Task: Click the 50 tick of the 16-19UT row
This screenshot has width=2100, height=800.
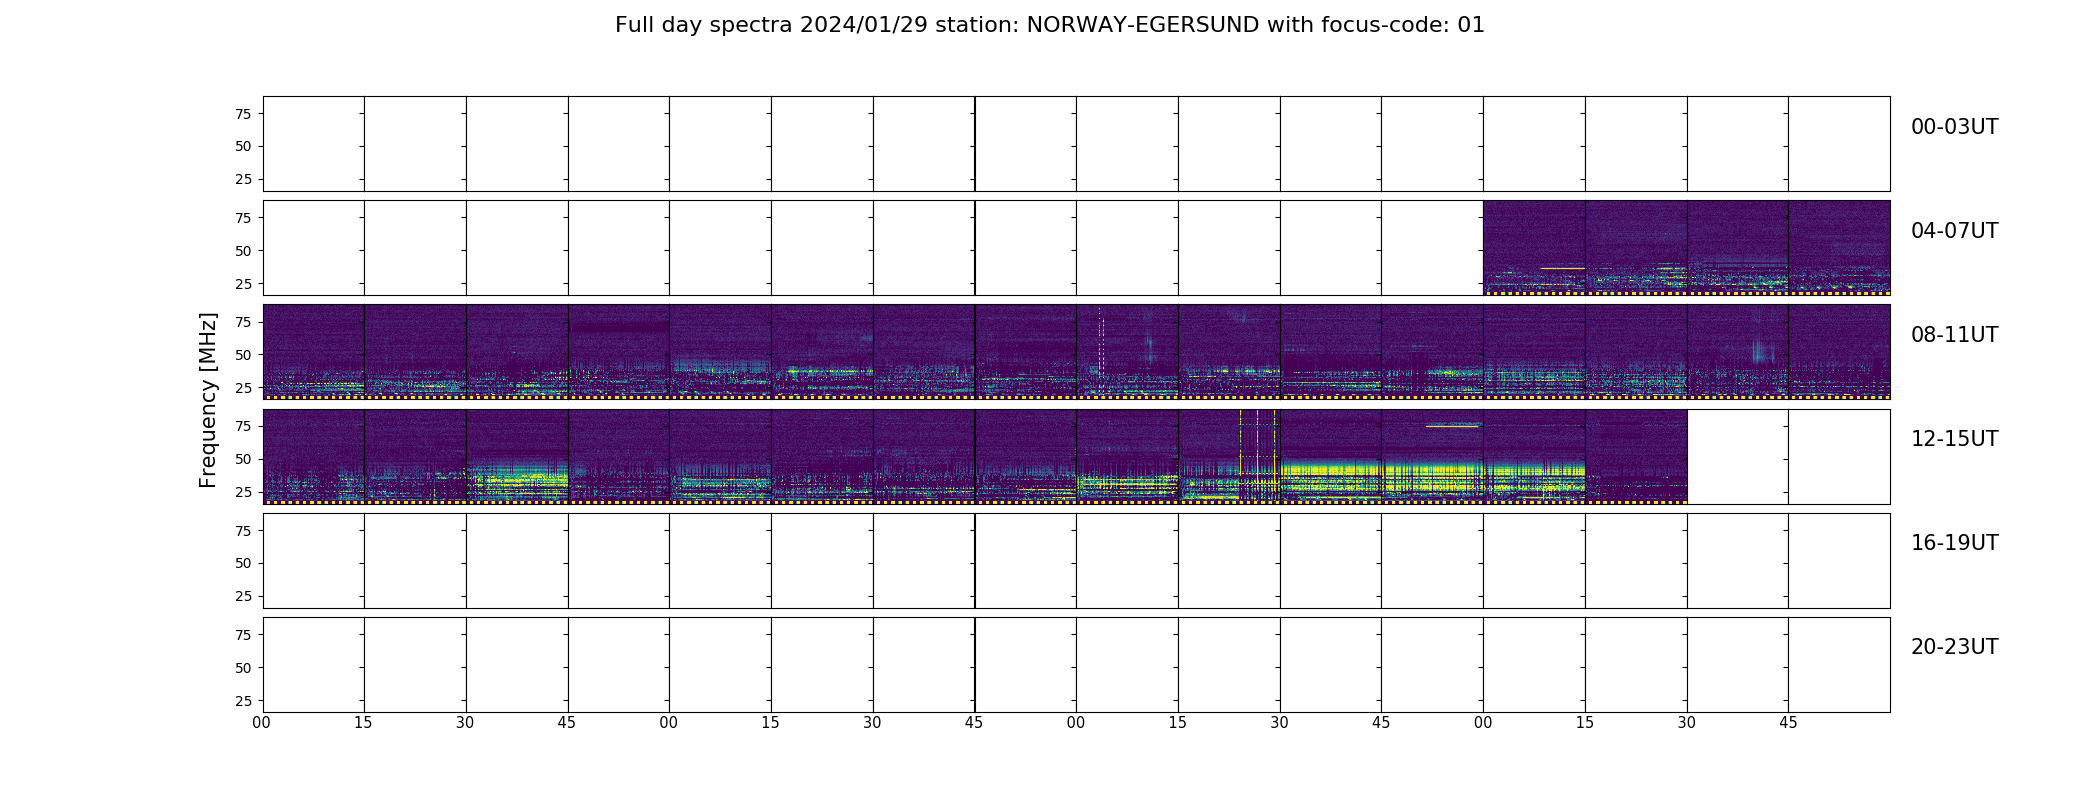Action: tap(243, 563)
